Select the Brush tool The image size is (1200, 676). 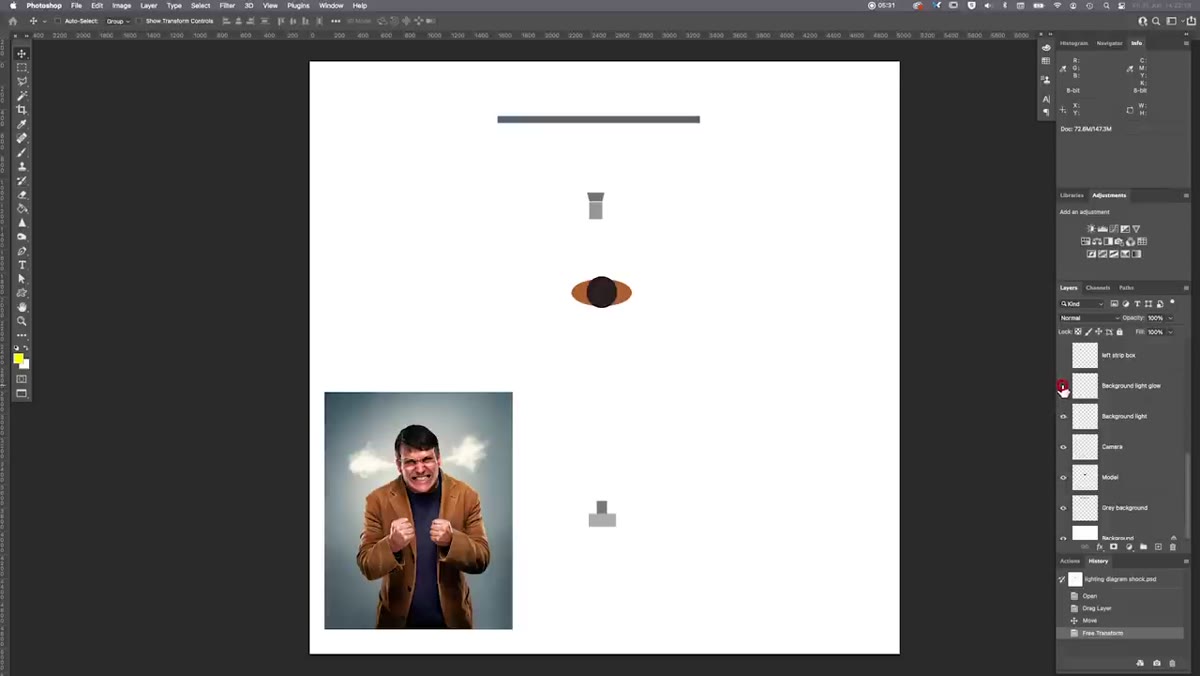22,152
